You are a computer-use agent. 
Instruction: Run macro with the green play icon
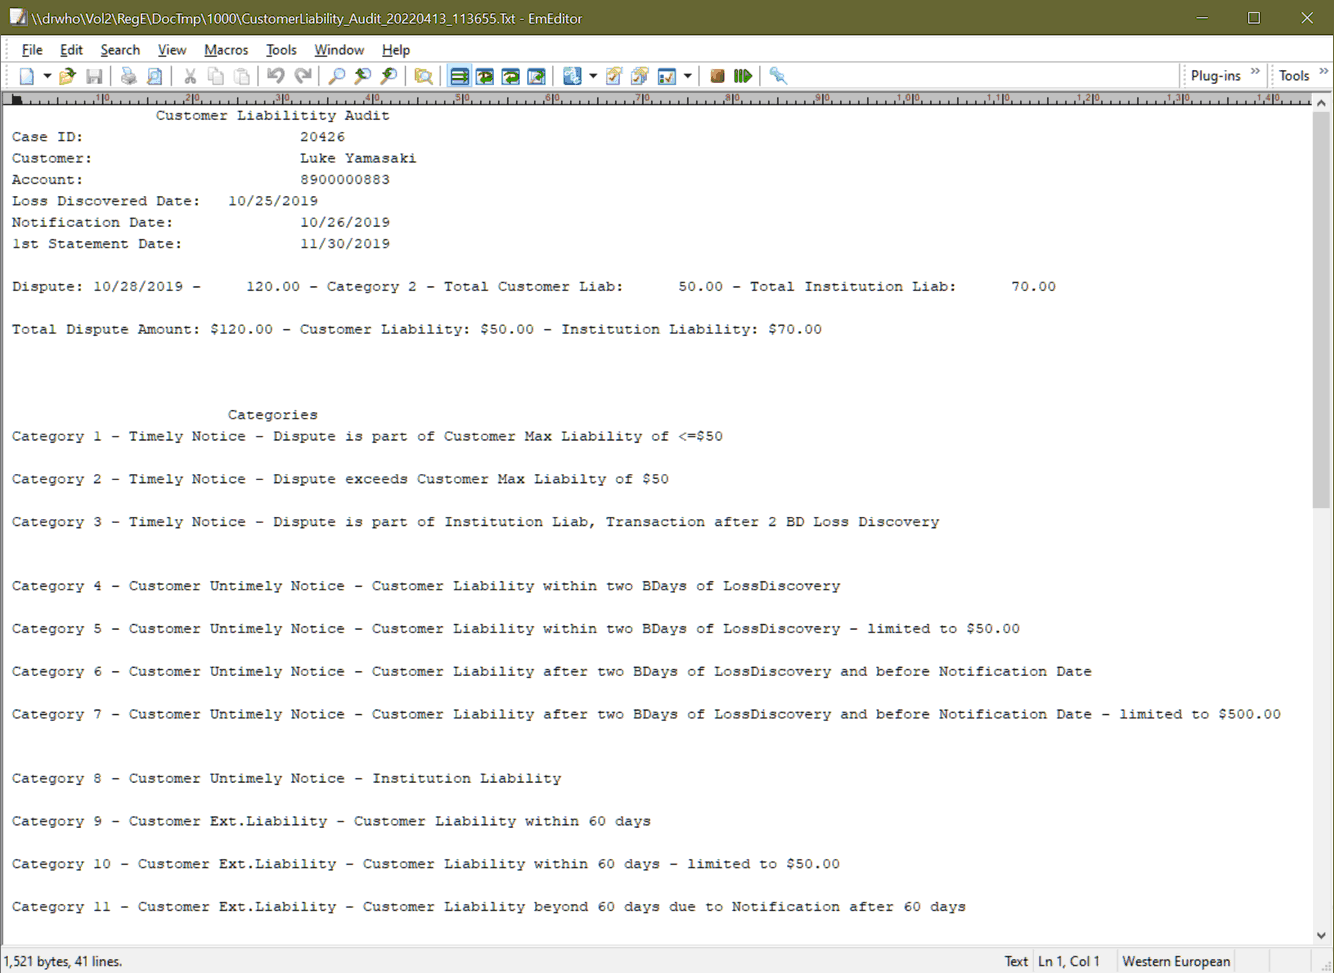coord(743,76)
